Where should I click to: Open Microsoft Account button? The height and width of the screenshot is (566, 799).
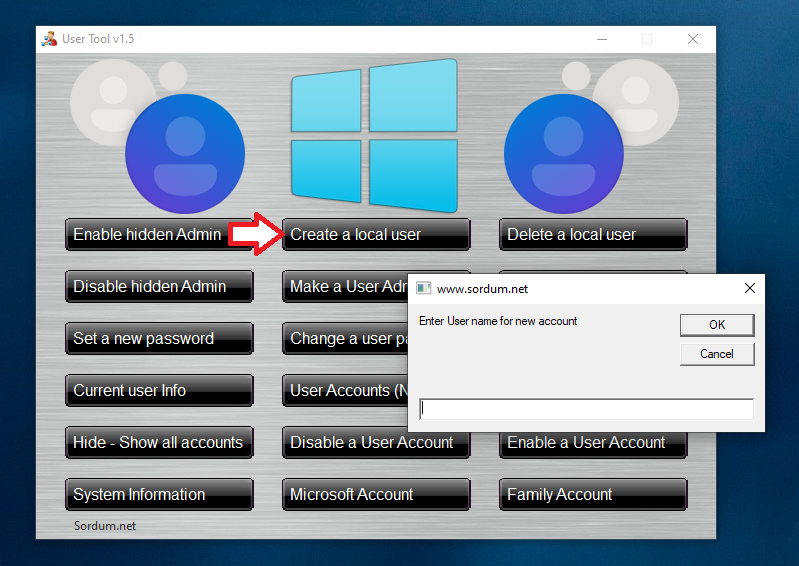click(376, 494)
